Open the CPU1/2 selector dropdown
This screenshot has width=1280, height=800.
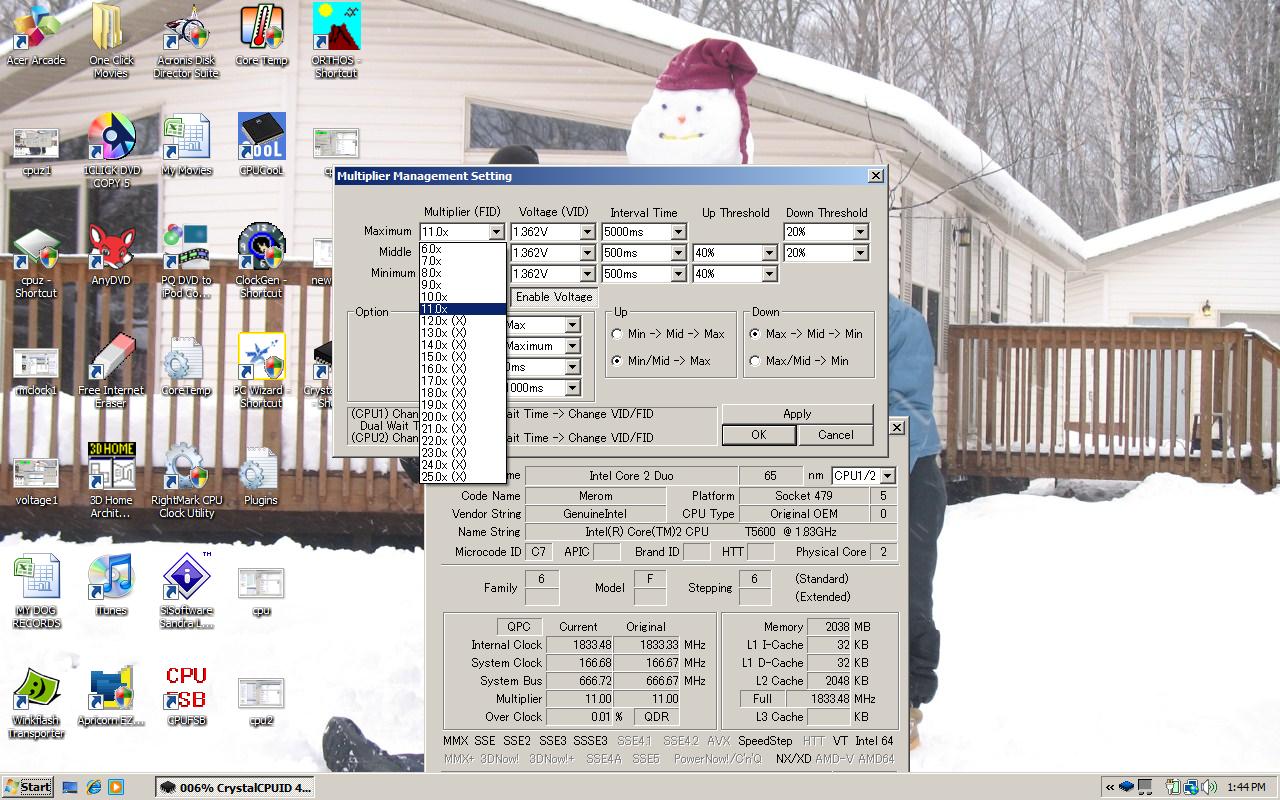[x=887, y=476]
